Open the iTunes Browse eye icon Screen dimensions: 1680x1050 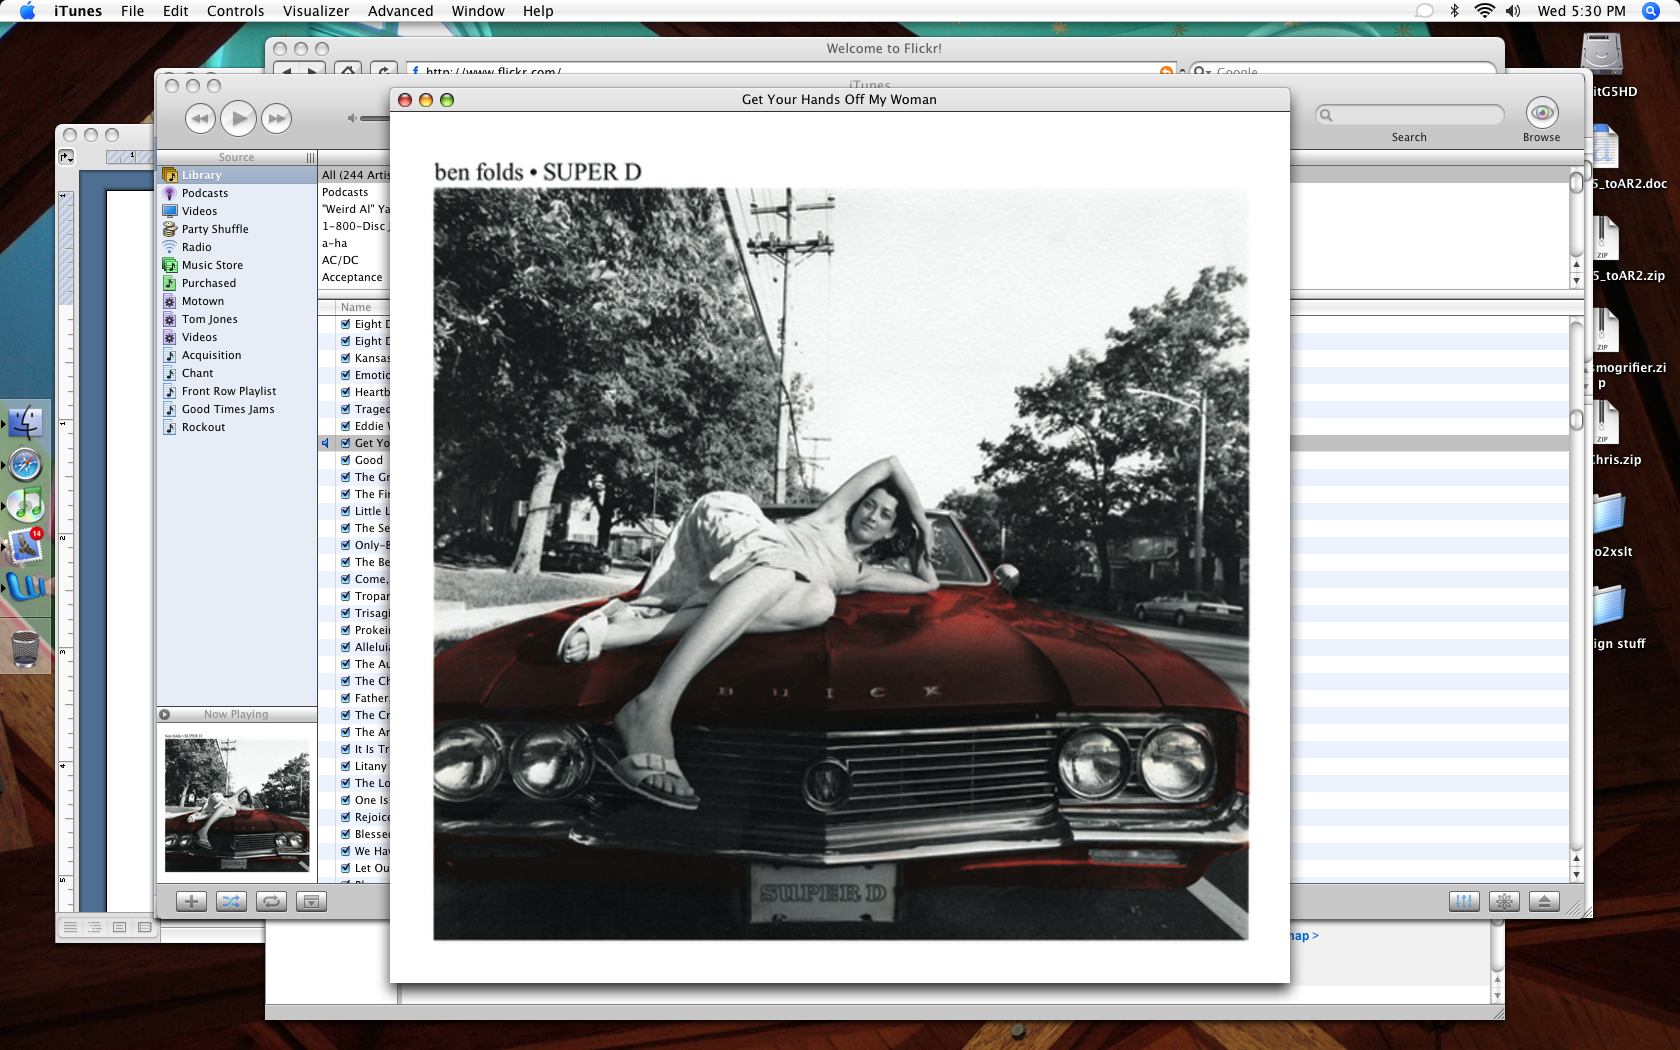pos(1542,113)
